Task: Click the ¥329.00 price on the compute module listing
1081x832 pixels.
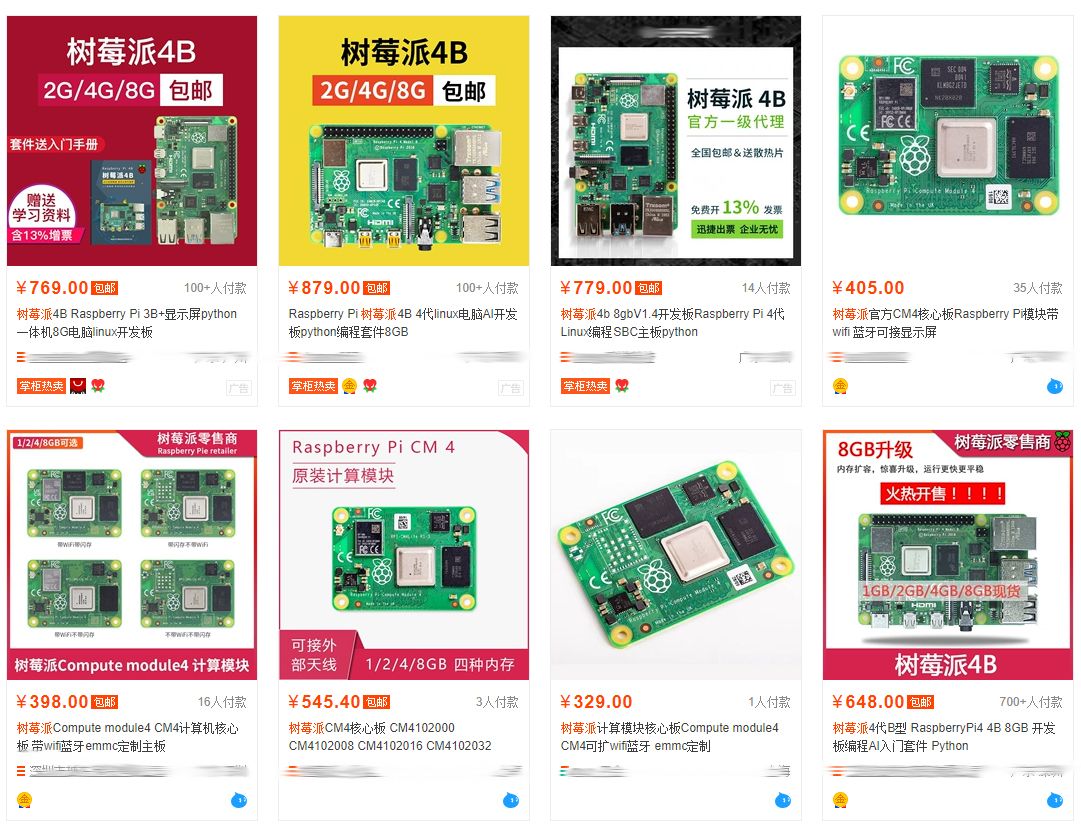Action: [x=596, y=702]
